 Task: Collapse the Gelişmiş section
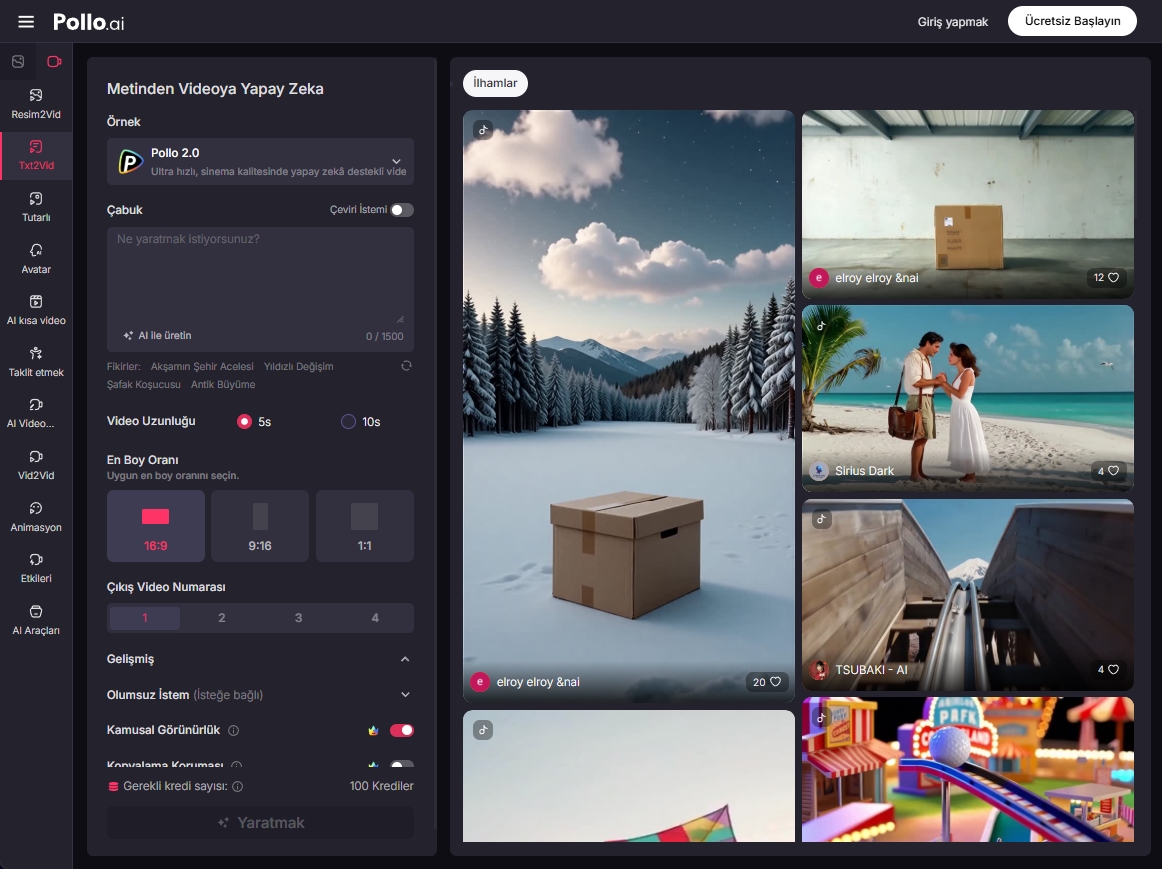point(405,659)
